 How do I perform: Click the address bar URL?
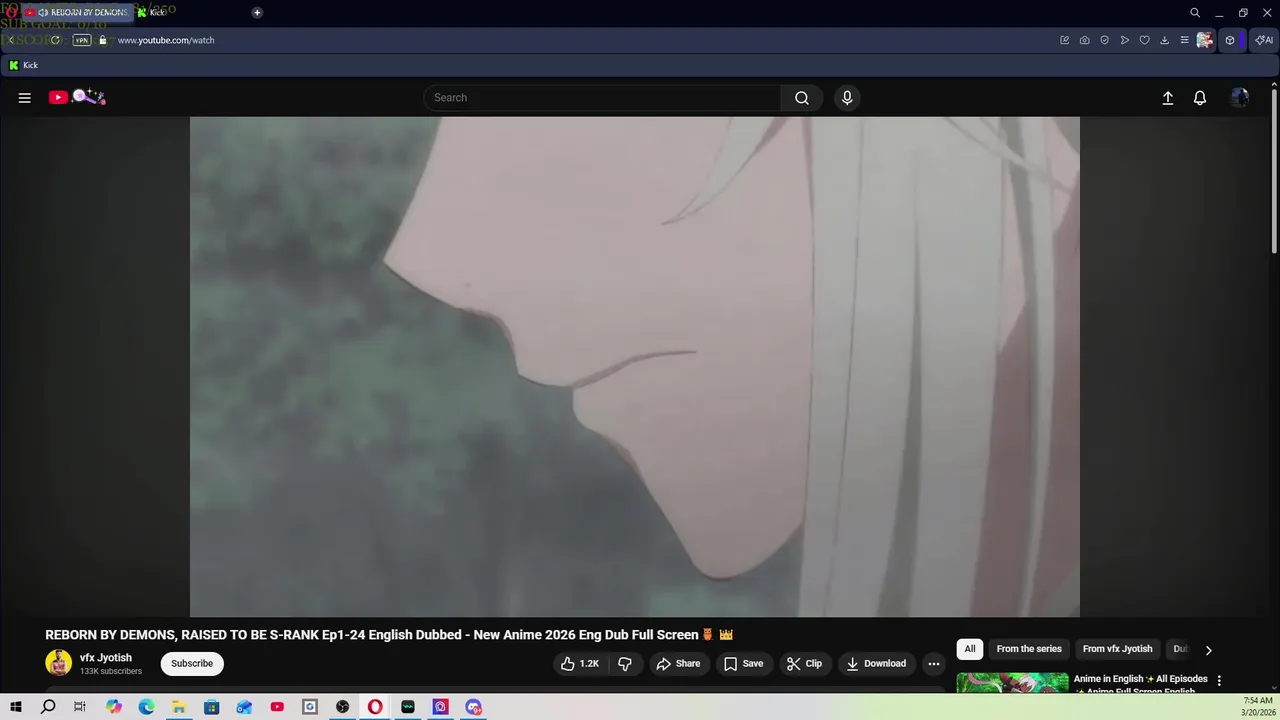click(166, 40)
